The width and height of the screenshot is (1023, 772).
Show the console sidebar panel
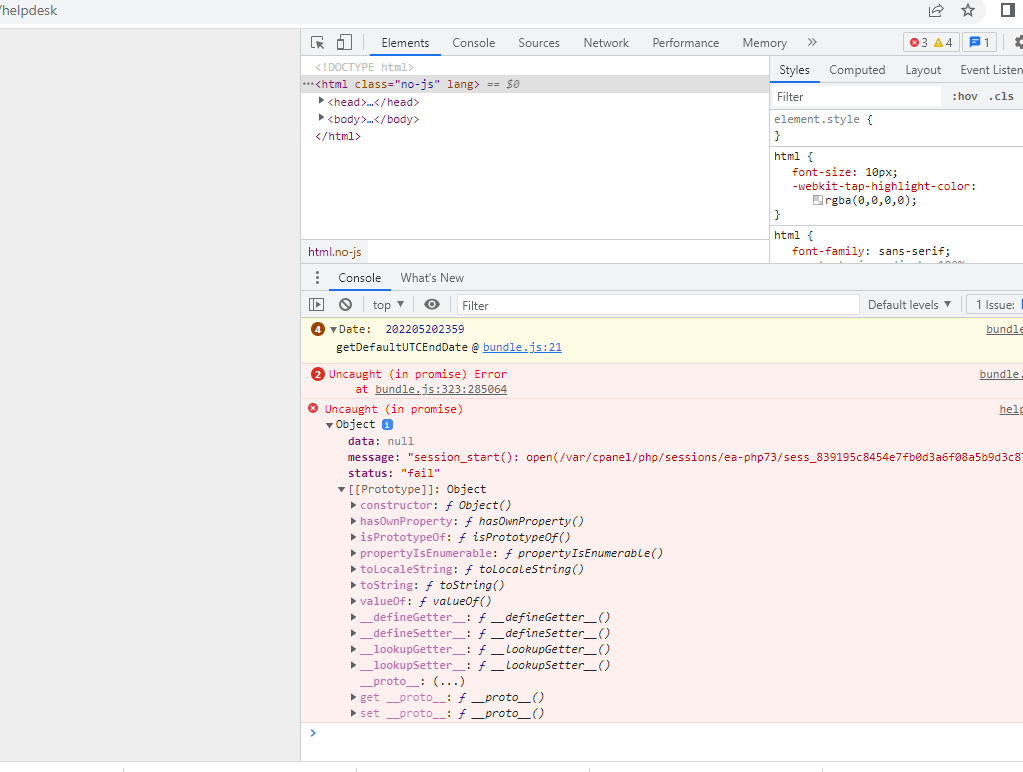click(x=316, y=304)
